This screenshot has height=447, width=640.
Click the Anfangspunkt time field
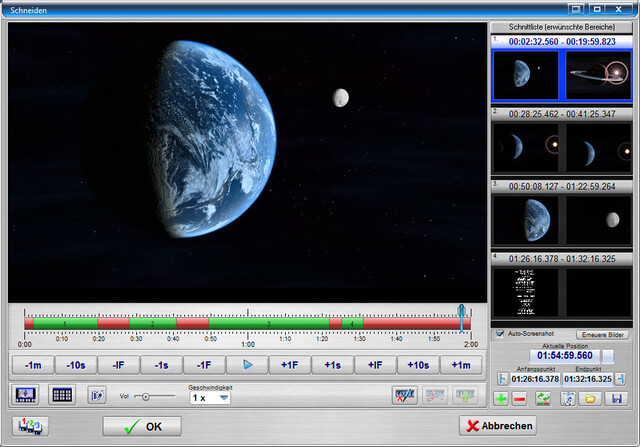[535, 379]
